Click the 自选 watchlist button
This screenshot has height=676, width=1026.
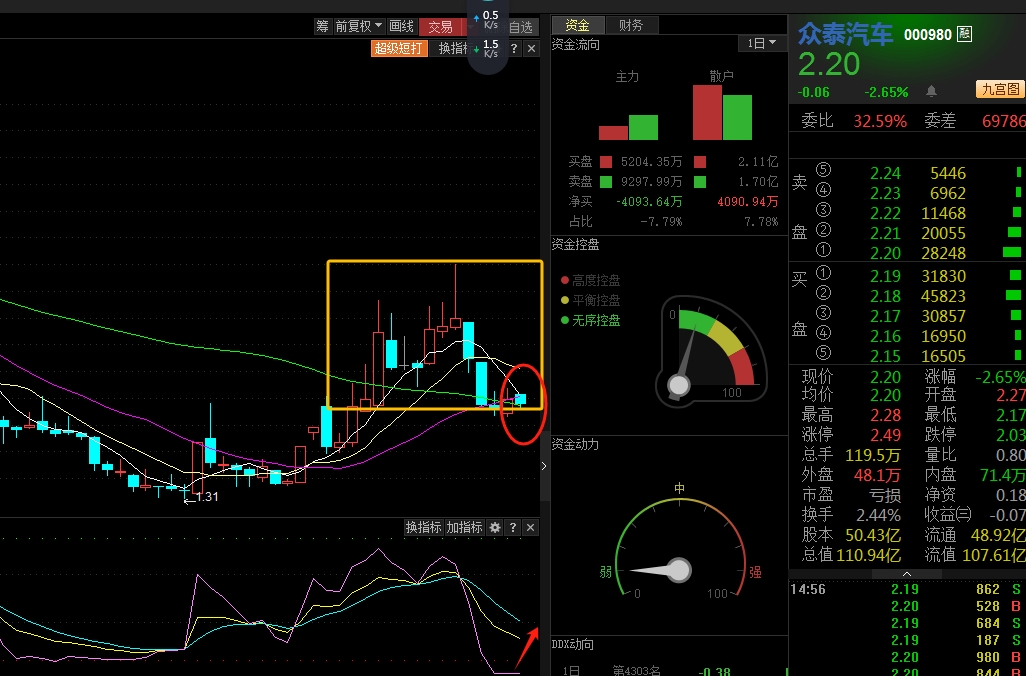[x=521, y=27]
